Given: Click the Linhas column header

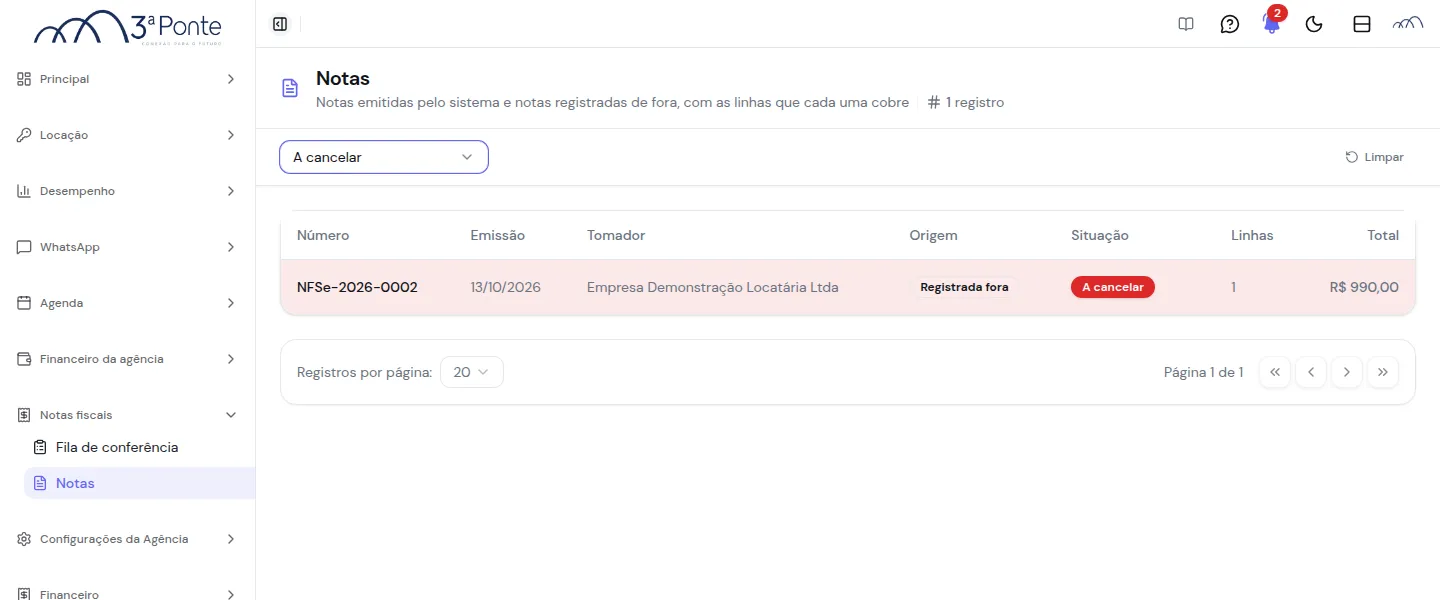Looking at the screenshot, I should click(1252, 235).
